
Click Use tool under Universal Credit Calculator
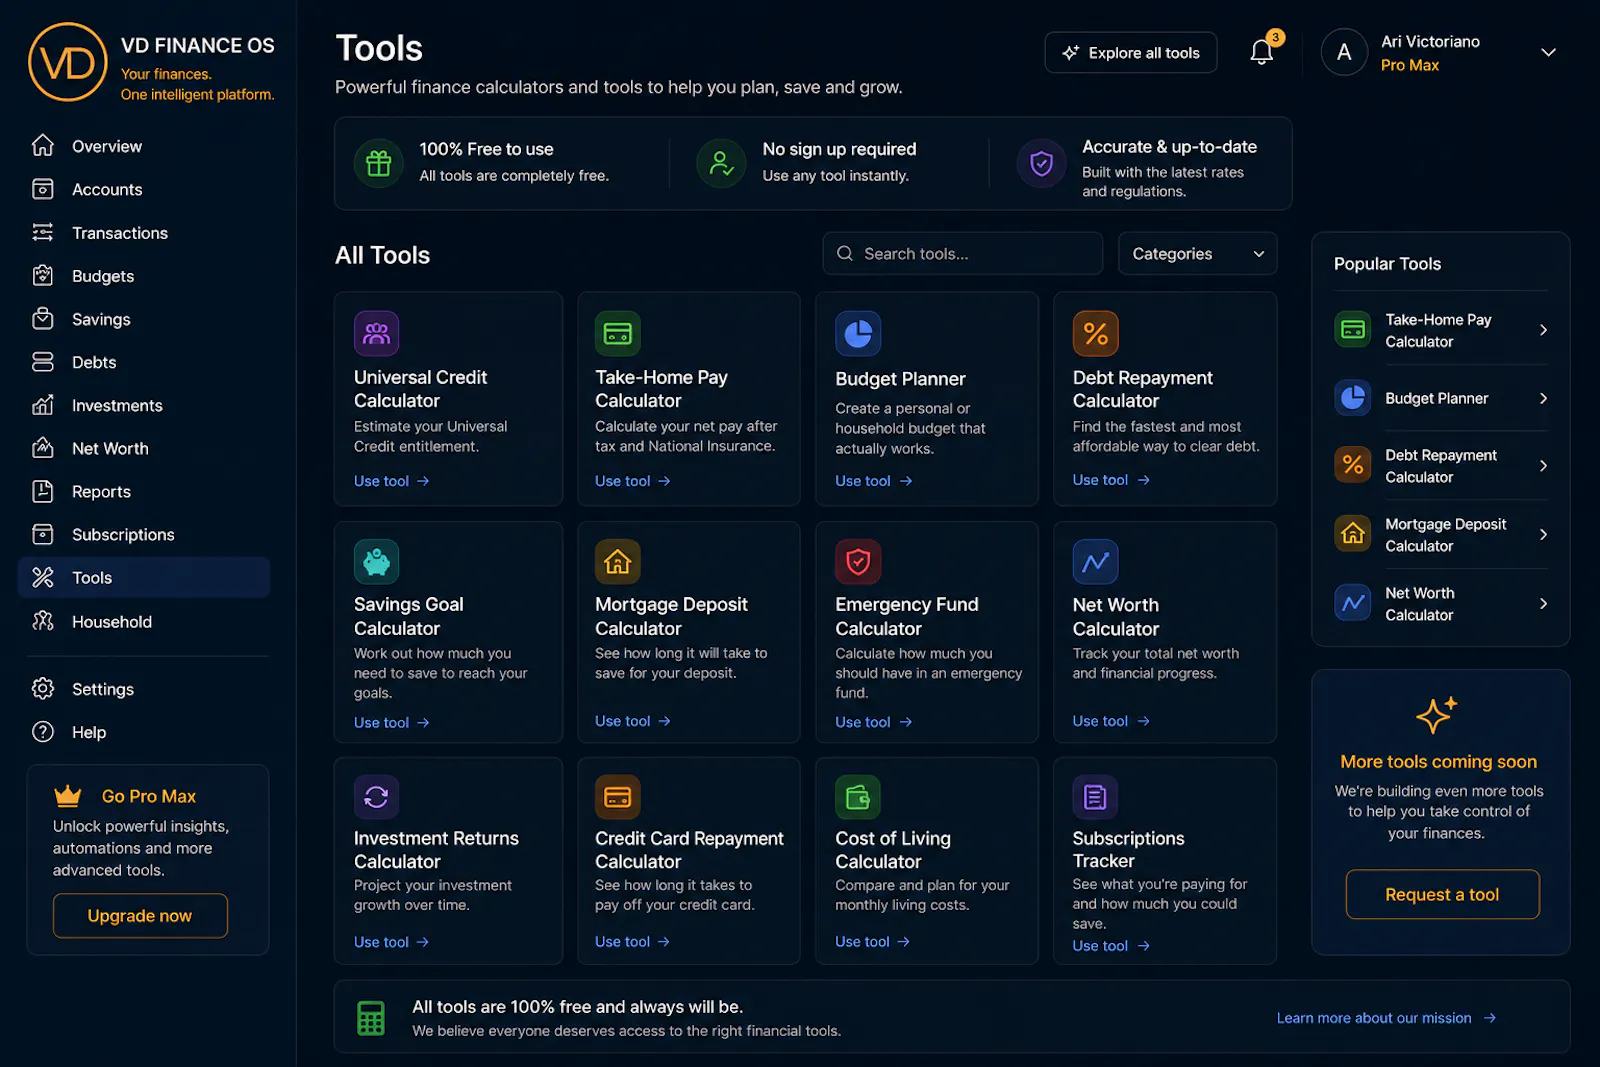click(x=391, y=481)
